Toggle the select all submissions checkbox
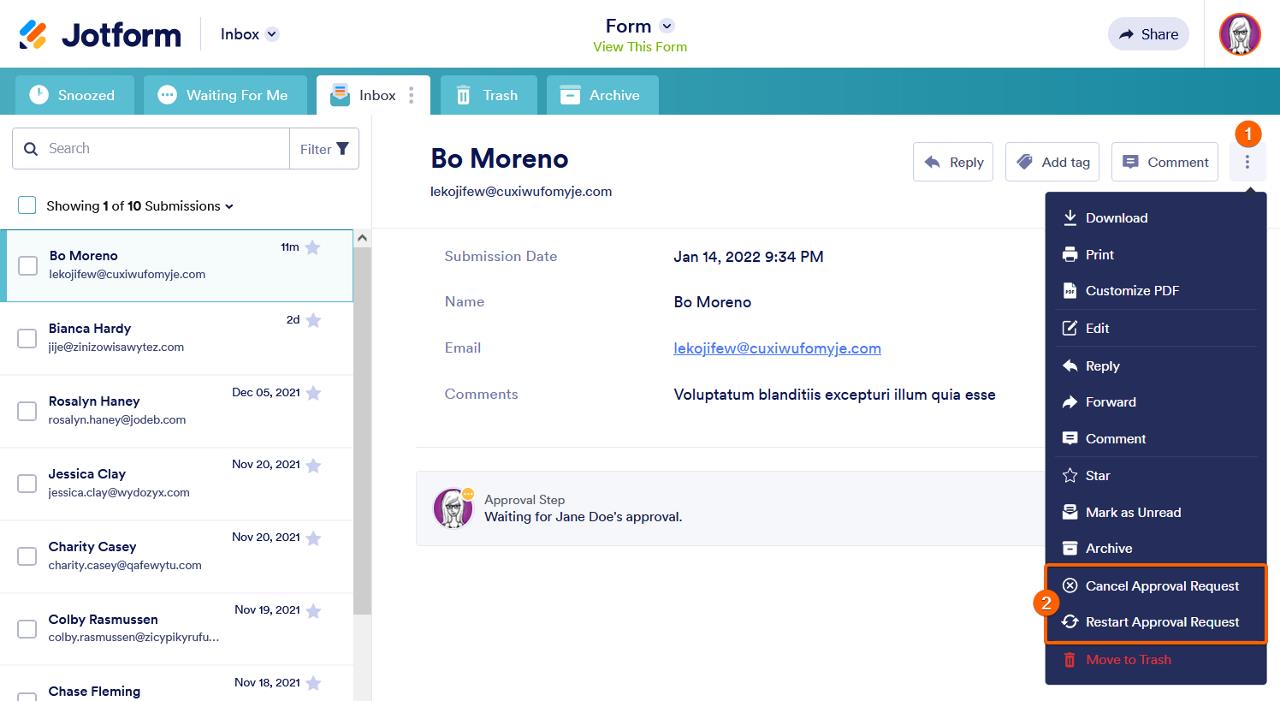1280x701 pixels. point(27,206)
